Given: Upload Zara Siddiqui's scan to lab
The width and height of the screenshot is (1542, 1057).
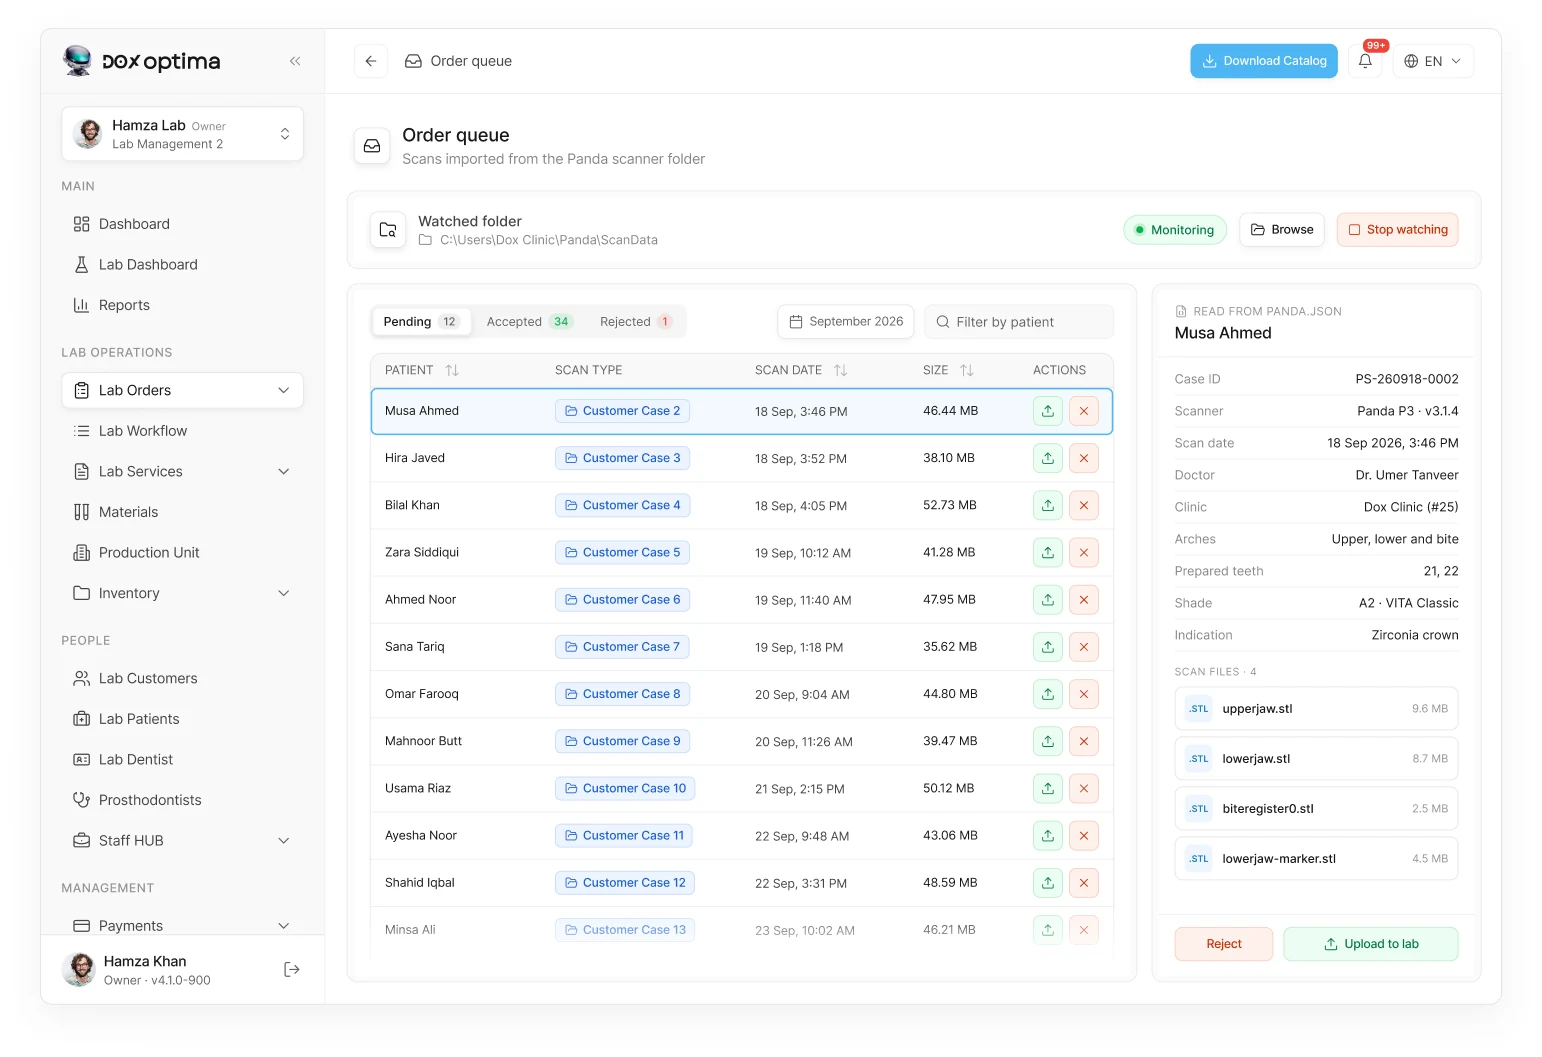Looking at the screenshot, I should coord(1048,552).
